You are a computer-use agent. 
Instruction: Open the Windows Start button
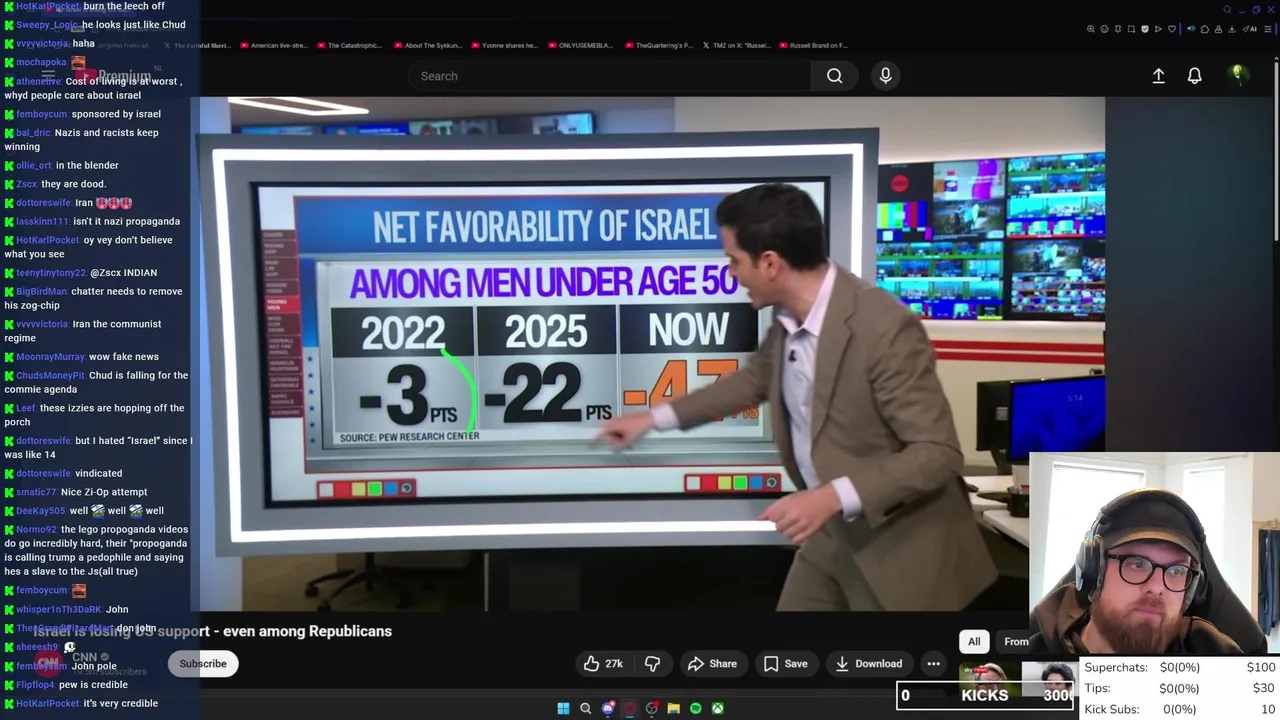563,708
